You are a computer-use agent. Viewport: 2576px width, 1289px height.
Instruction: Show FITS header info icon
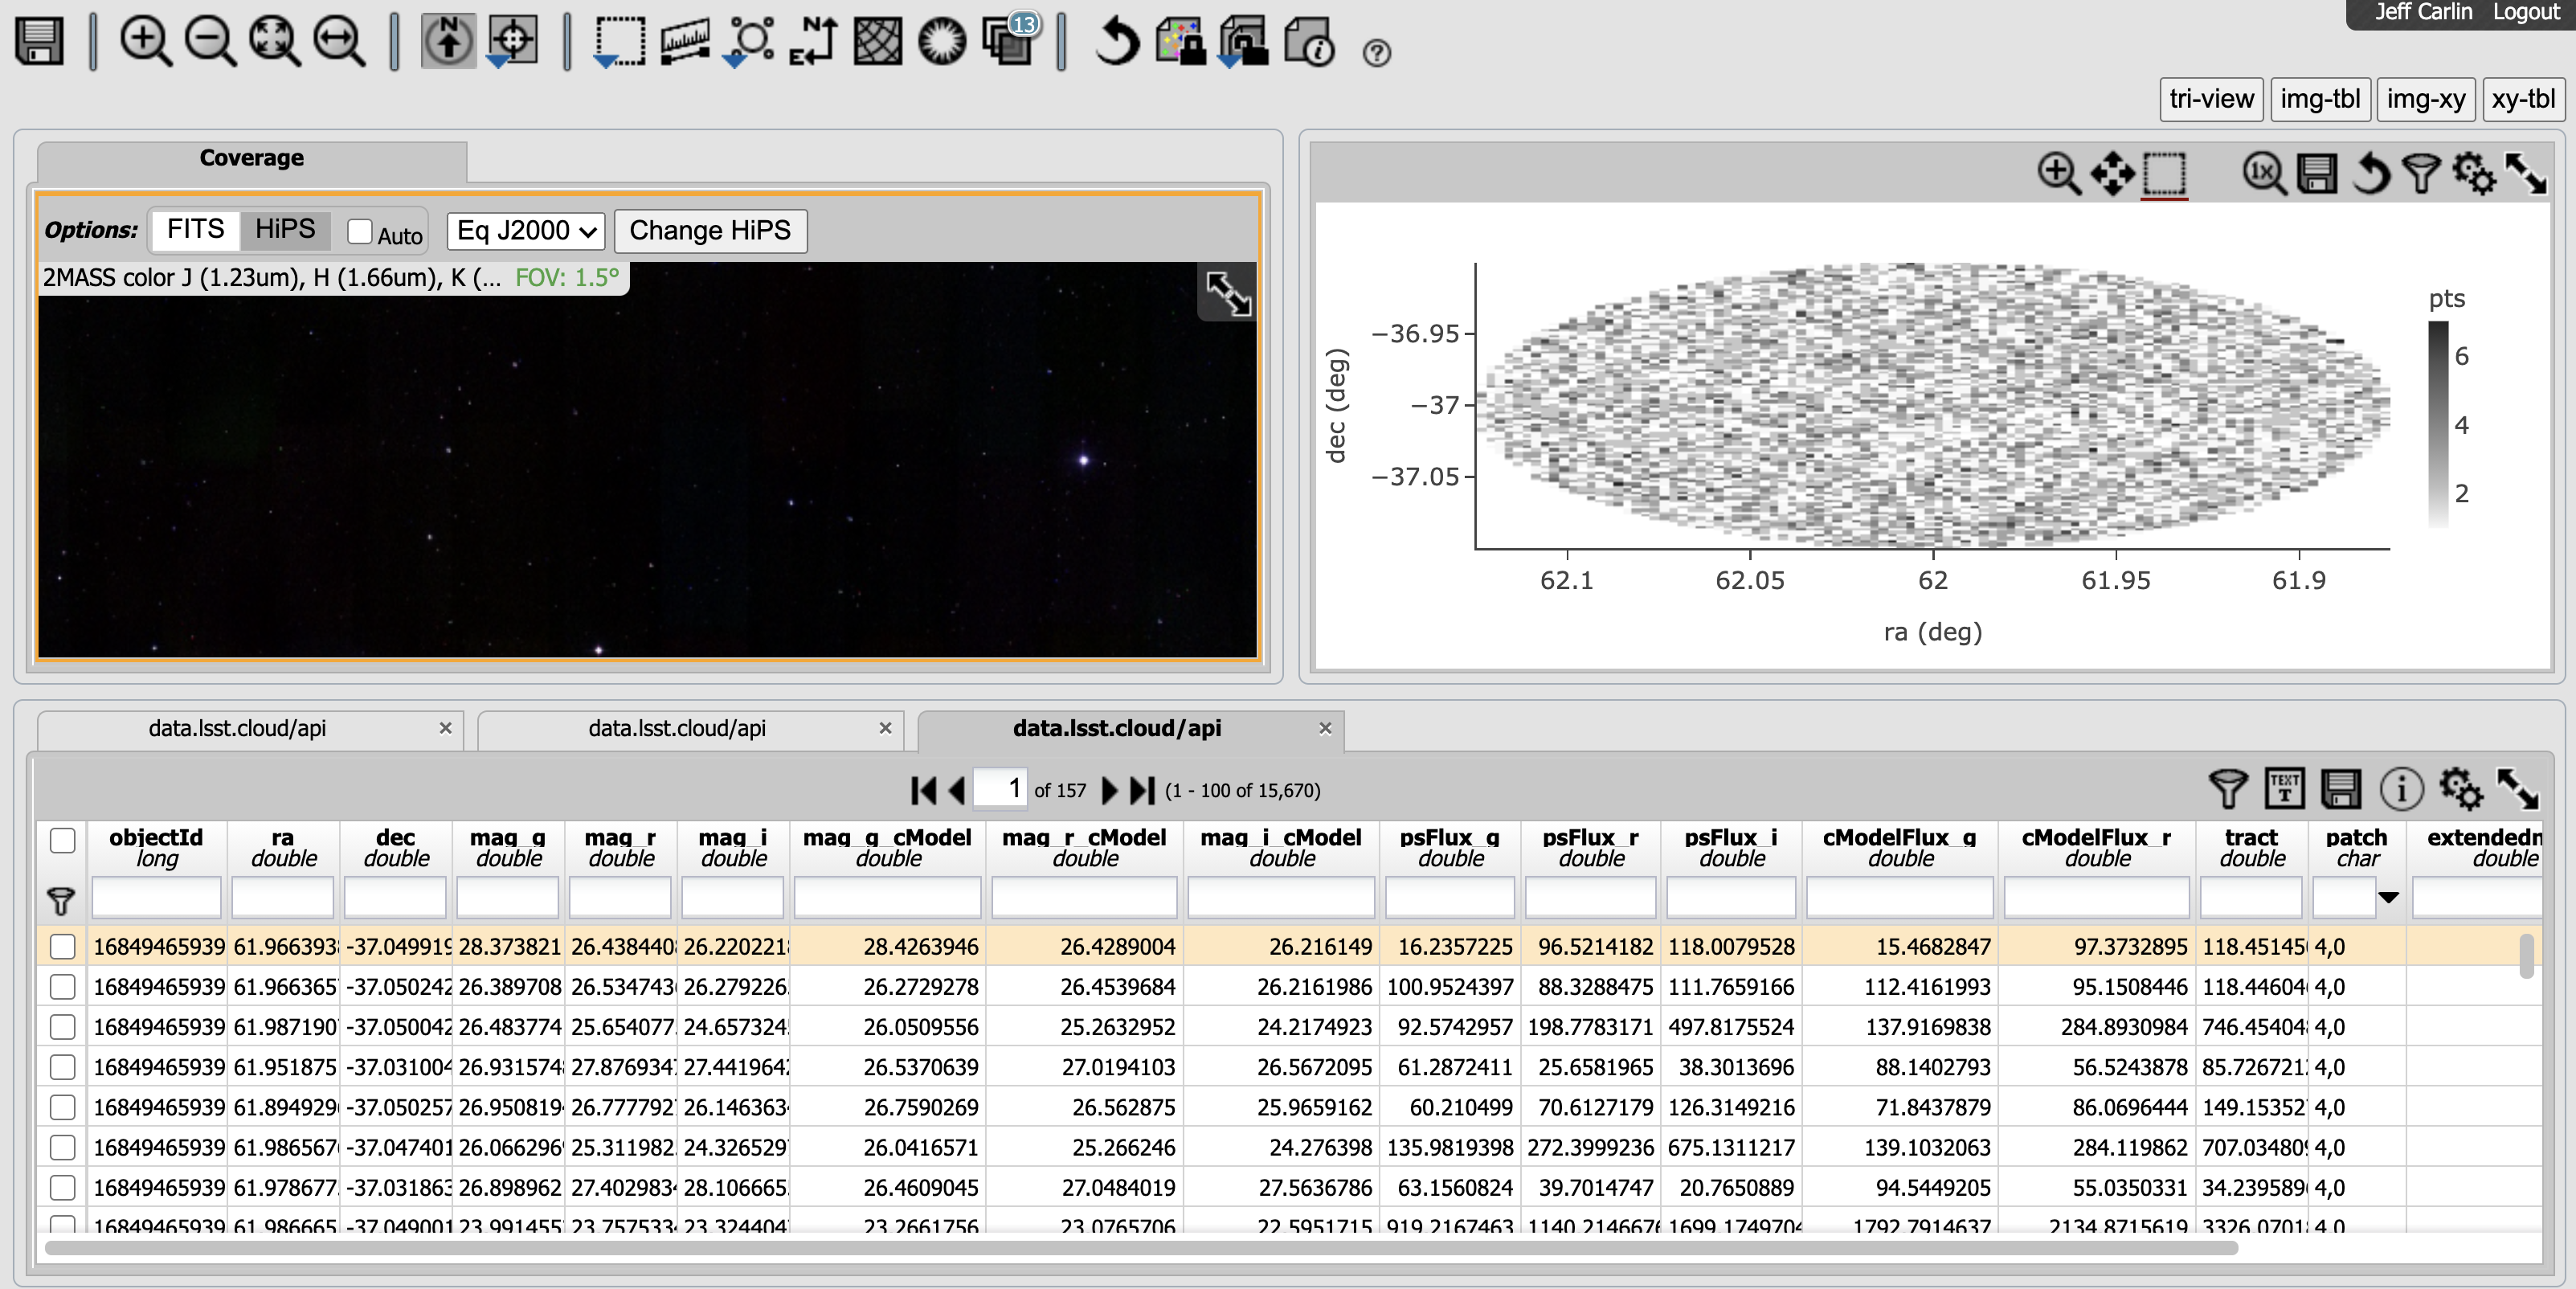[x=1309, y=42]
